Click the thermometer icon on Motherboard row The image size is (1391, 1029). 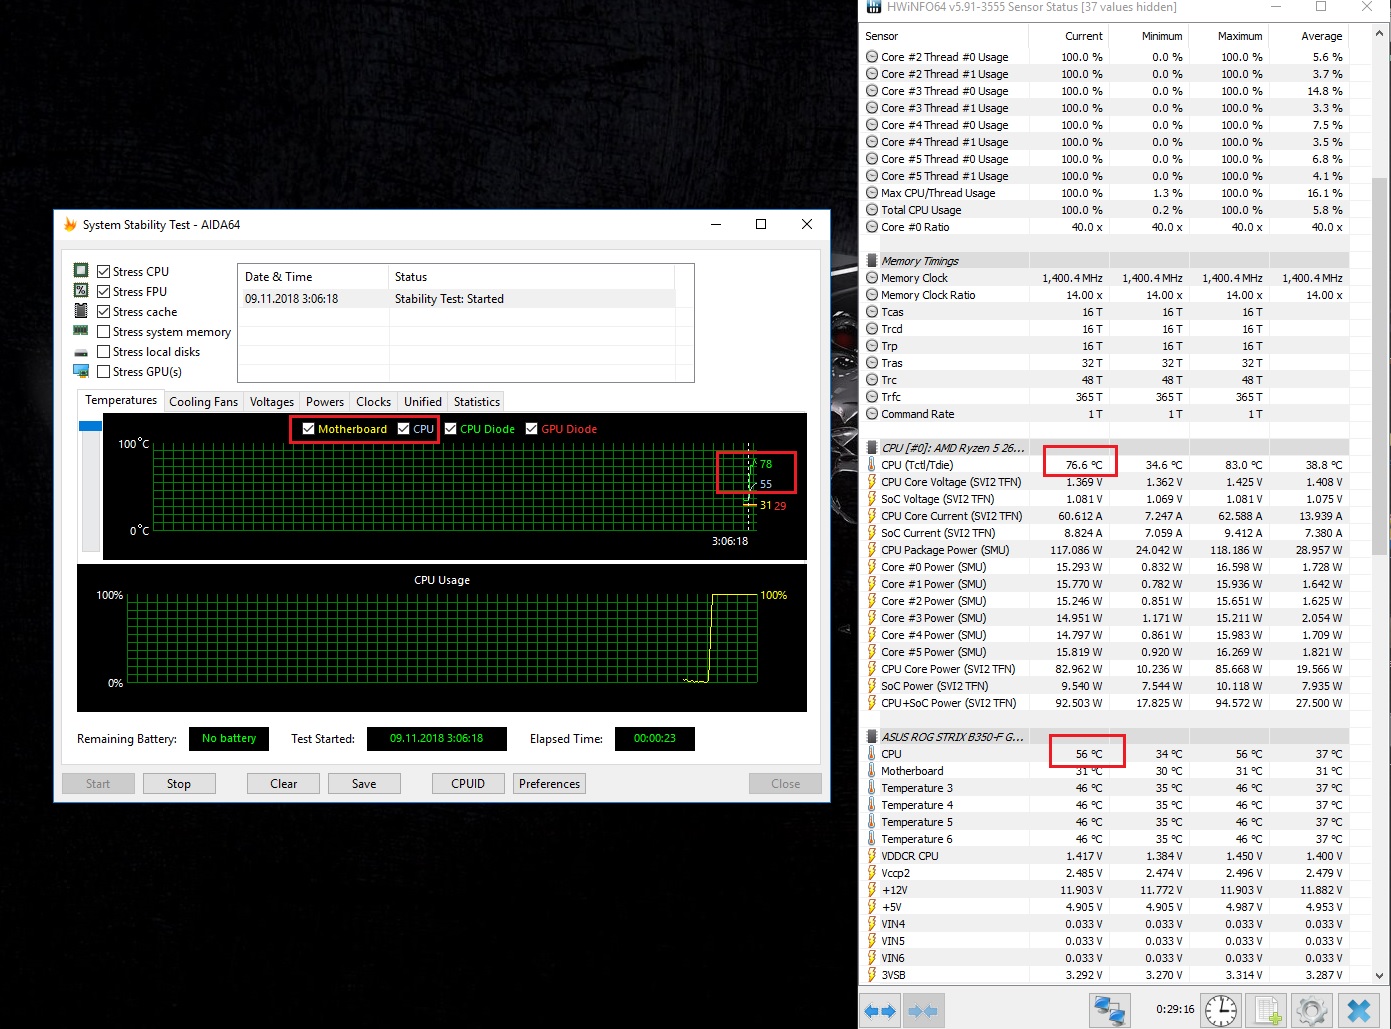pos(872,771)
